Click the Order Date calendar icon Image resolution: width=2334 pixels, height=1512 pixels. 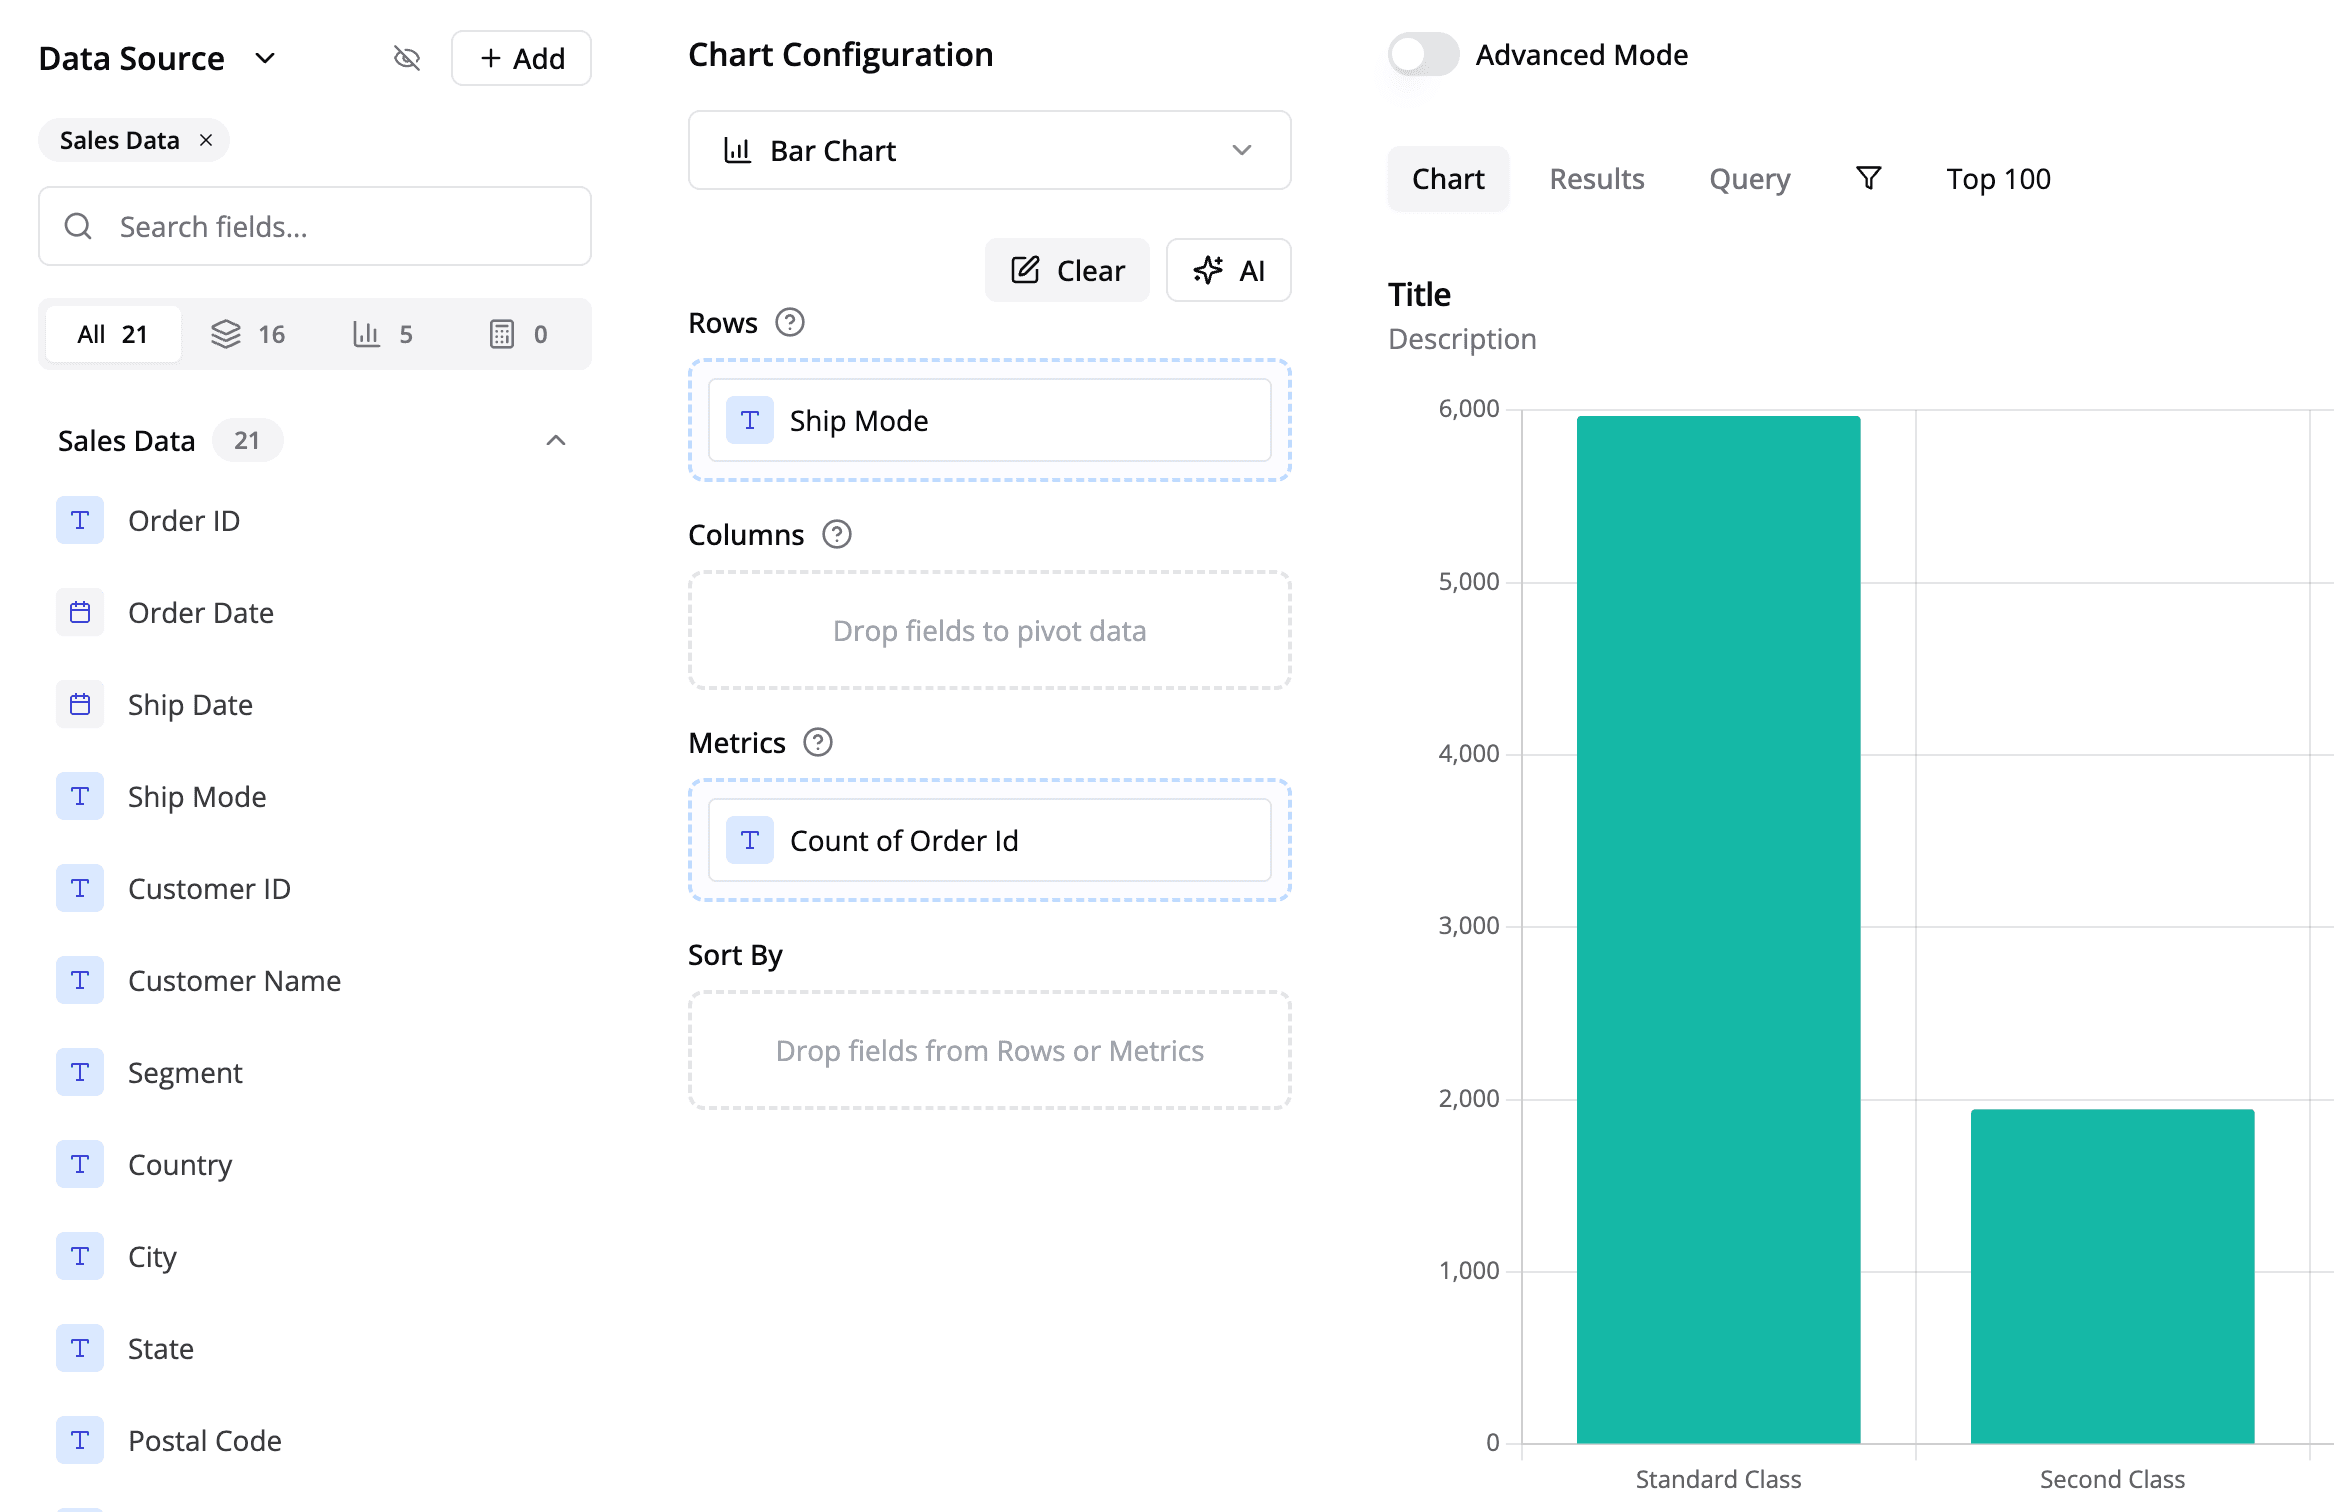[x=80, y=613]
